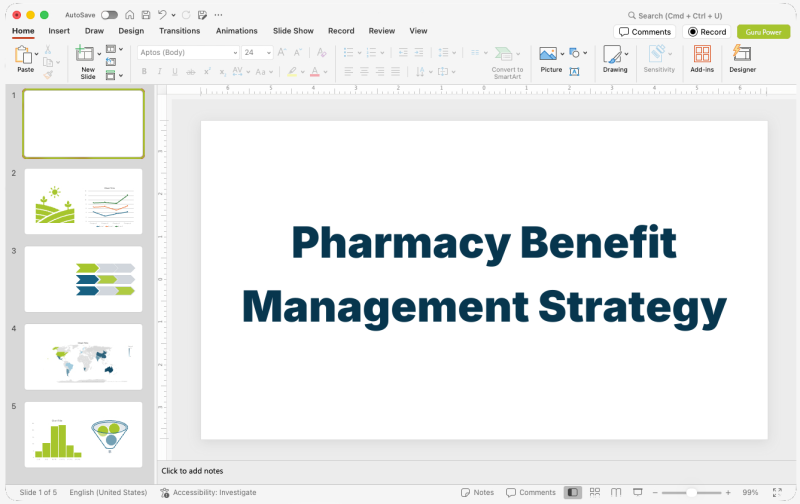Screen dimensions: 800x504
Task: Click the Cut scissors icon
Action: (x=48, y=49)
